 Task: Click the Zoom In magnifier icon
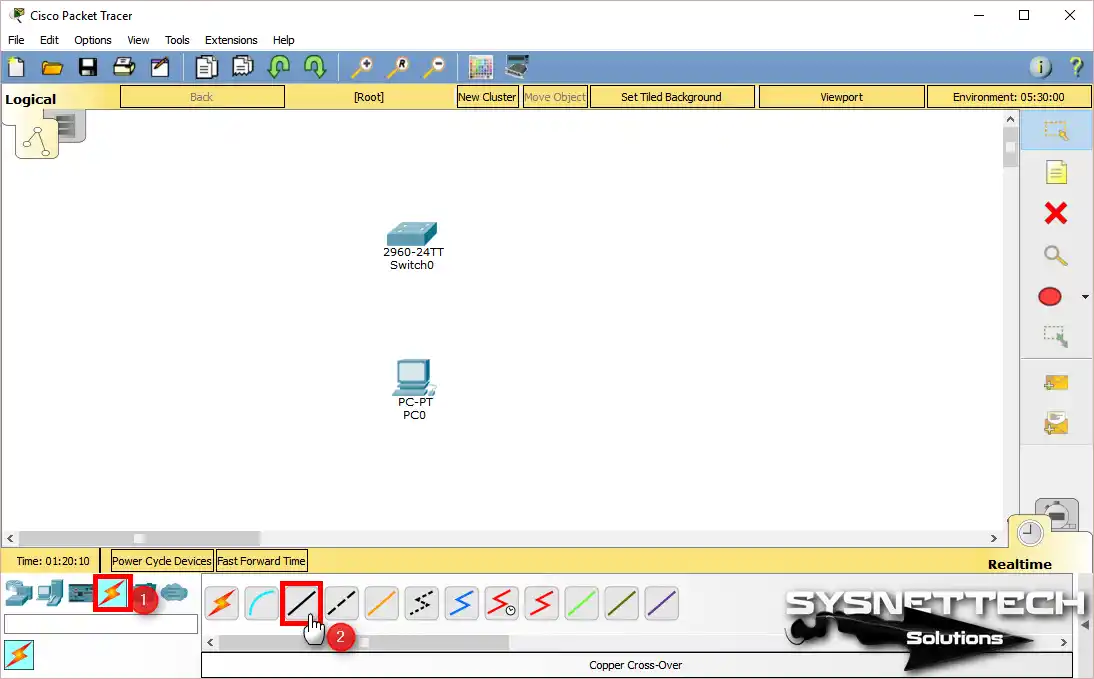tap(361, 67)
